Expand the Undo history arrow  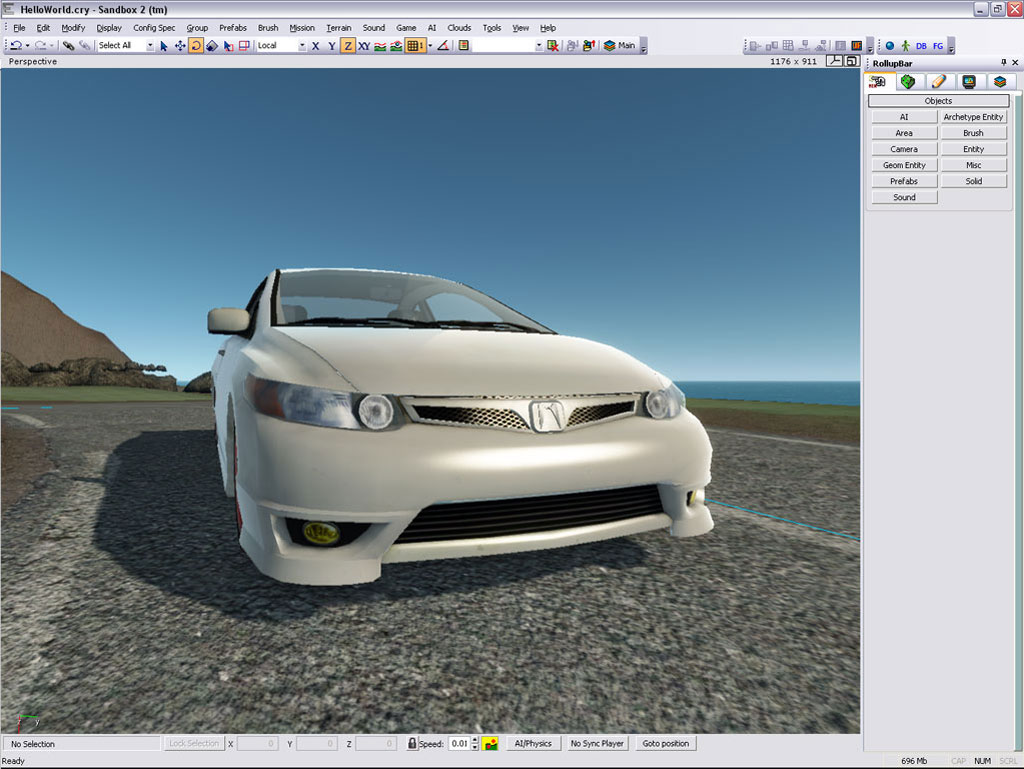point(27,46)
